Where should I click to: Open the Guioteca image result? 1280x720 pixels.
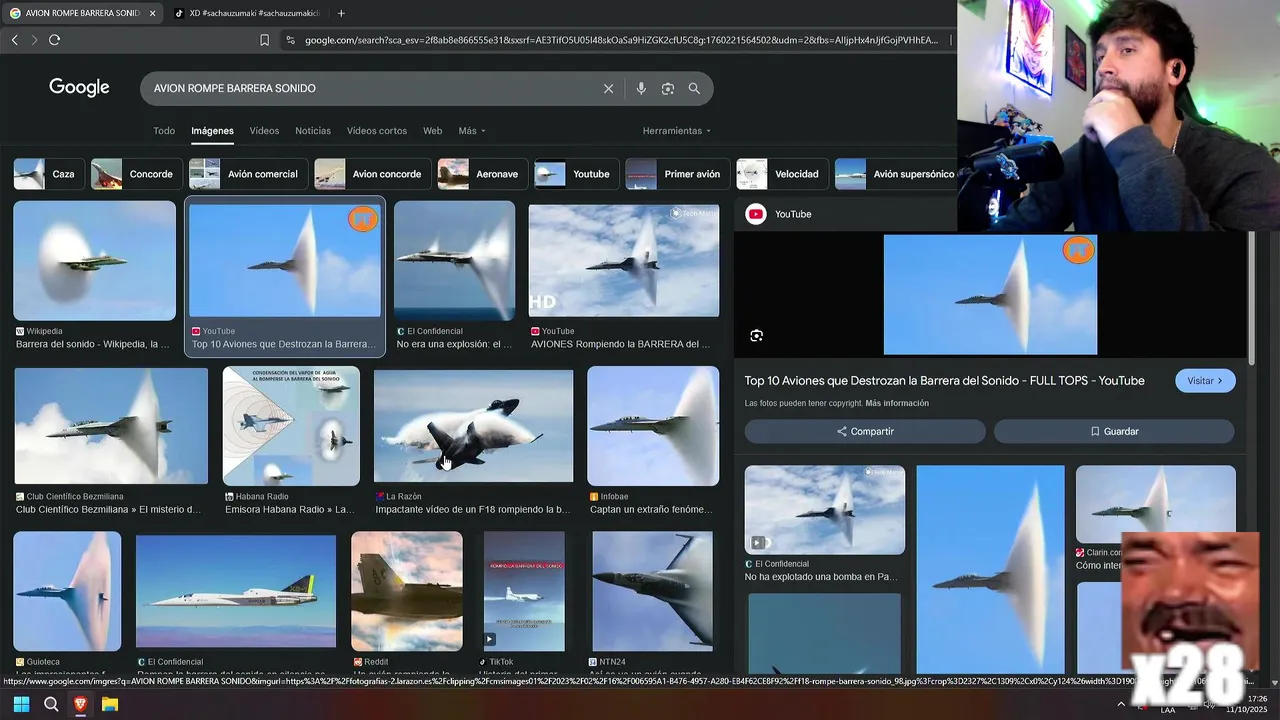67,591
